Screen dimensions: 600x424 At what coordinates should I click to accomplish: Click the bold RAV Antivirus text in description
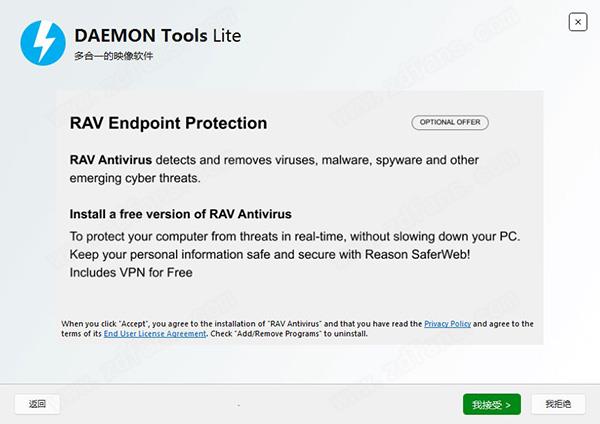point(111,160)
